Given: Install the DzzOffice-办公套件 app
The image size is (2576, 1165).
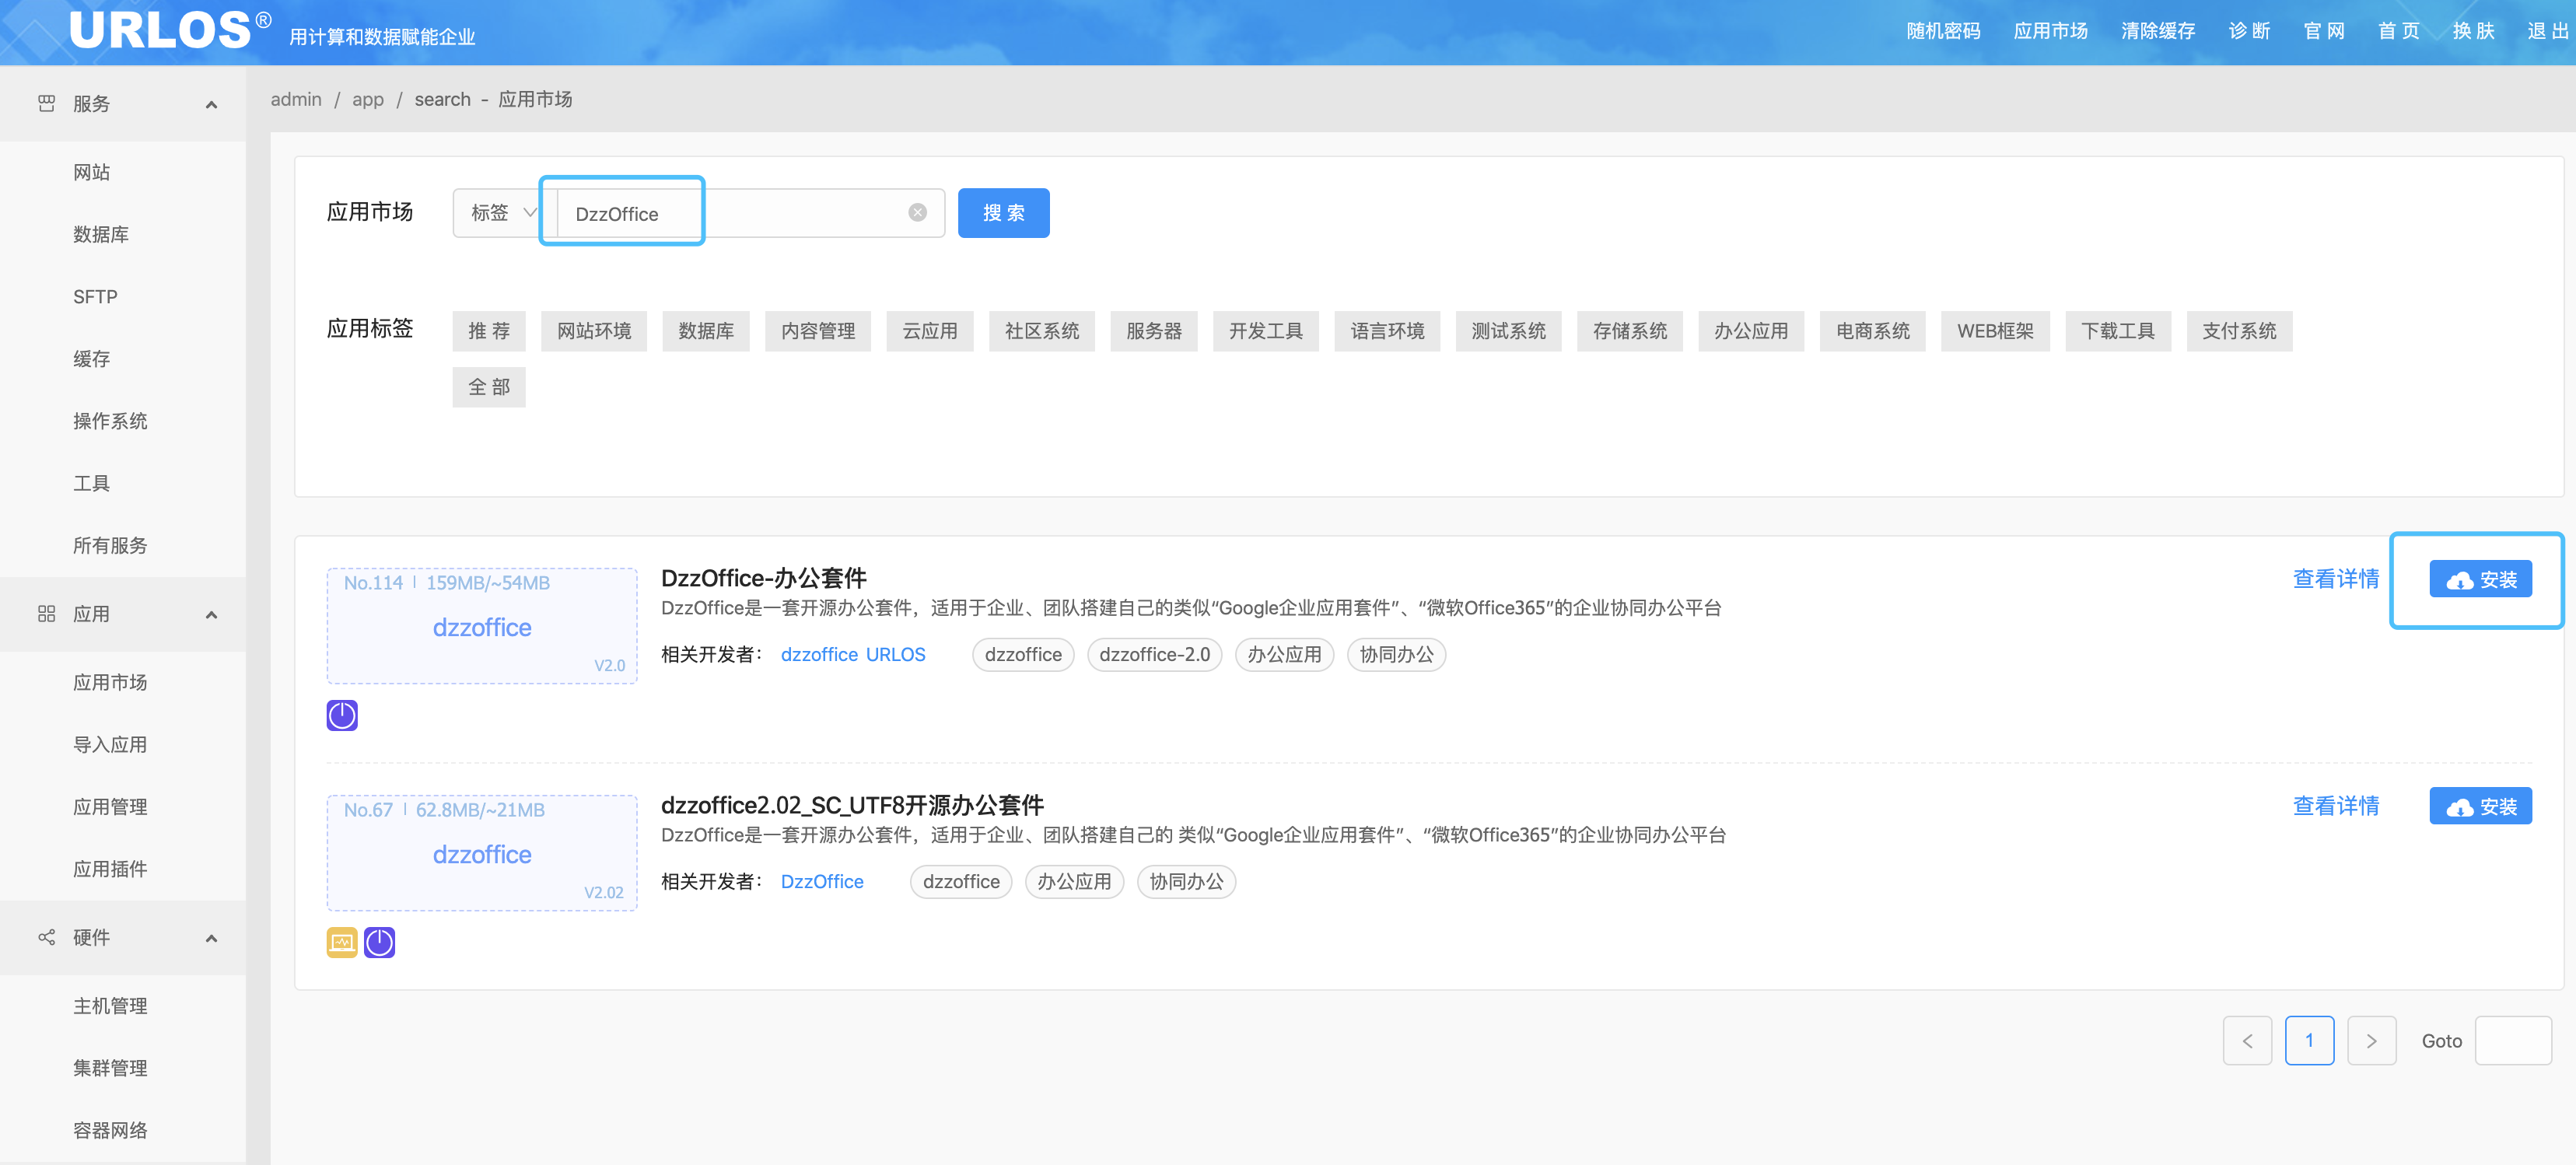Looking at the screenshot, I should click(x=2480, y=579).
